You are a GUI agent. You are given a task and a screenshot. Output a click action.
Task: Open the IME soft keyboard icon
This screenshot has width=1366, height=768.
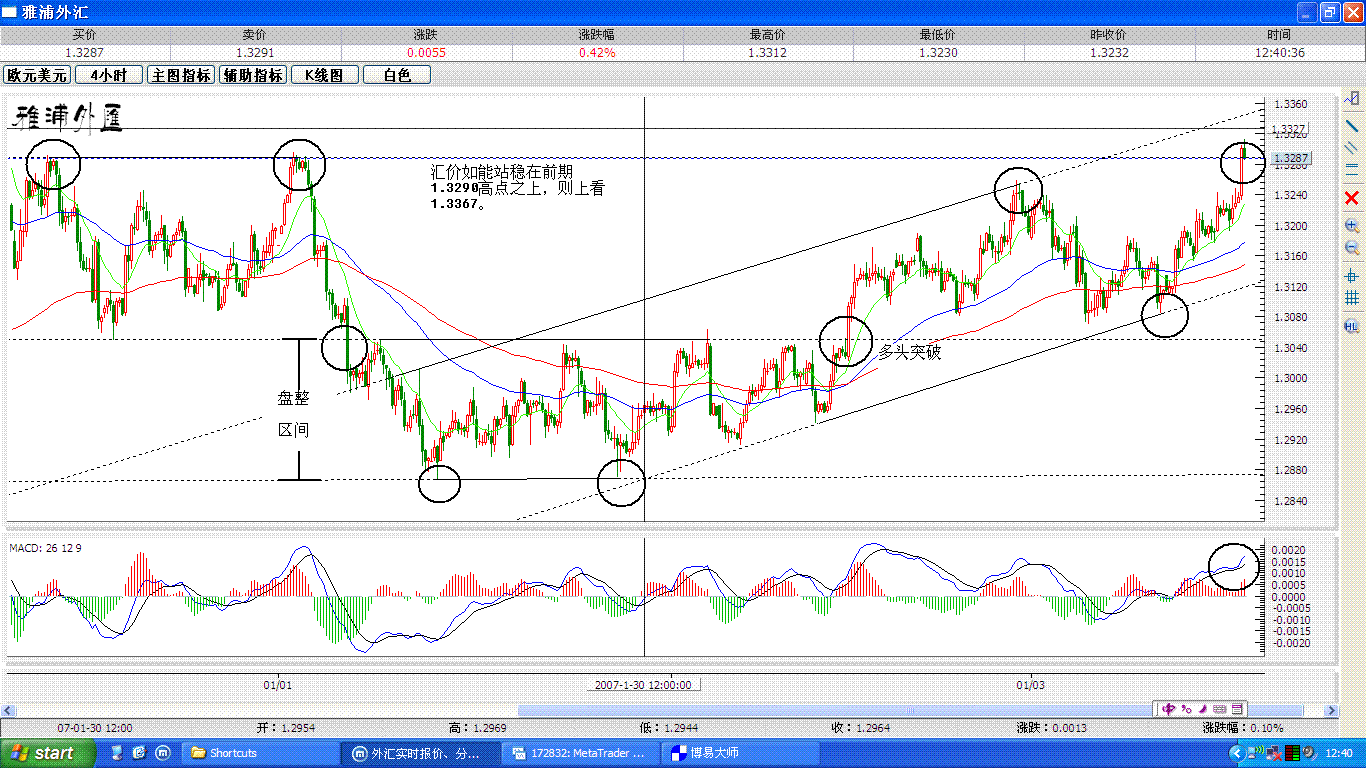click(x=1219, y=709)
